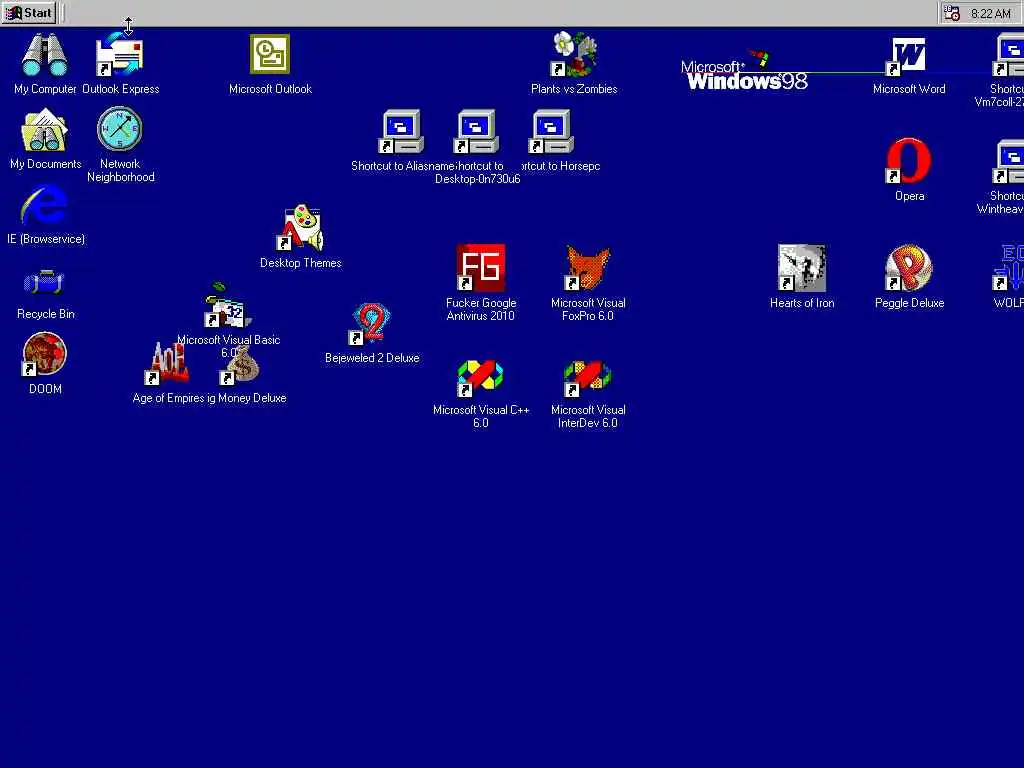Select the Opera browser shortcut
1024x768 pixels.
(908, 161)
